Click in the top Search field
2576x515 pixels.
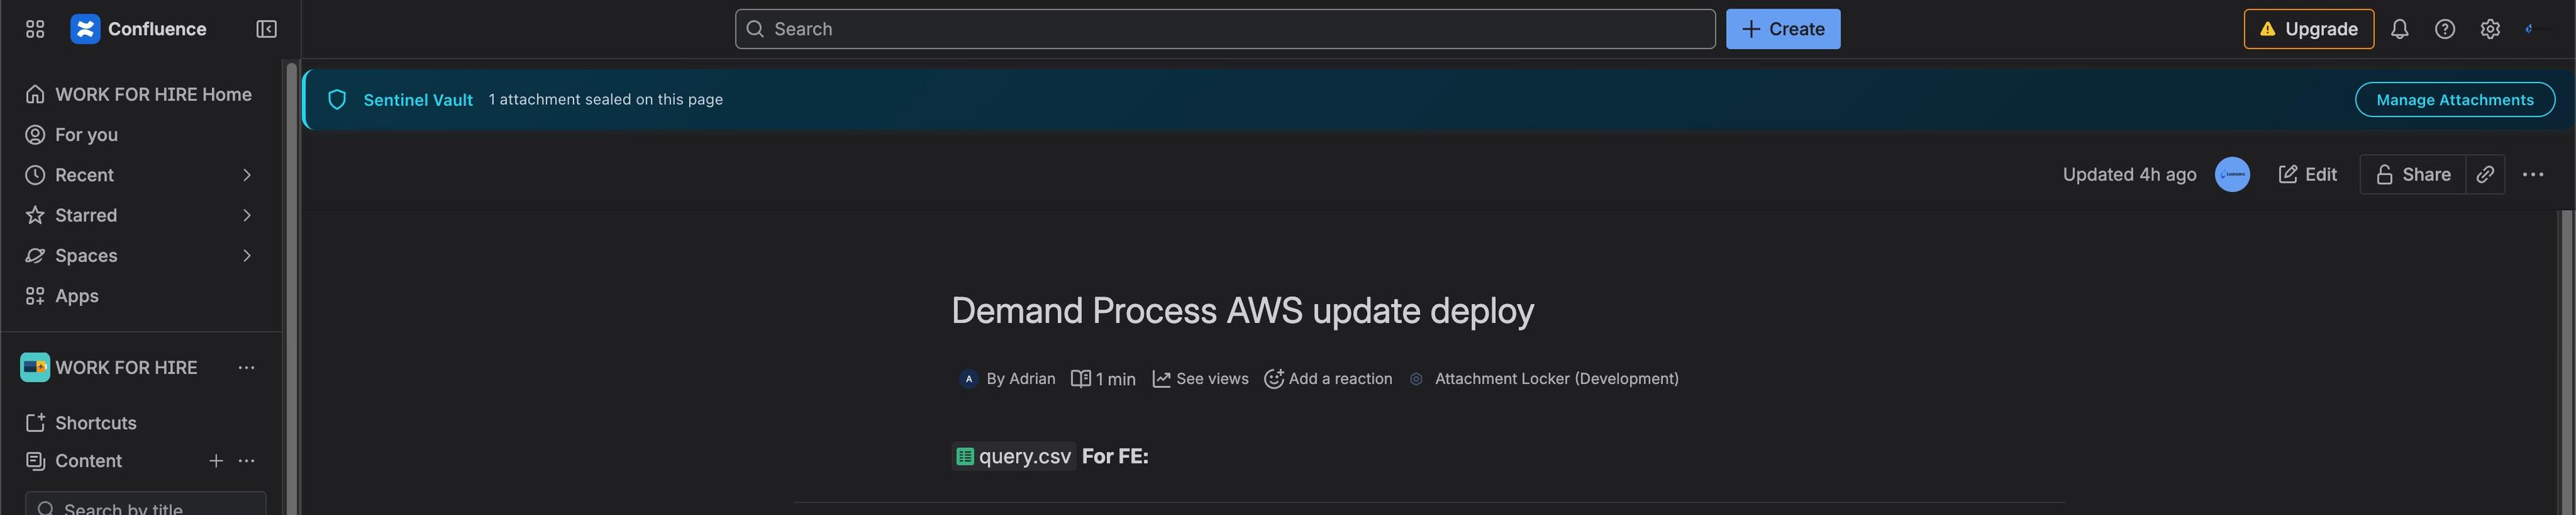(x=1224, y=29)
